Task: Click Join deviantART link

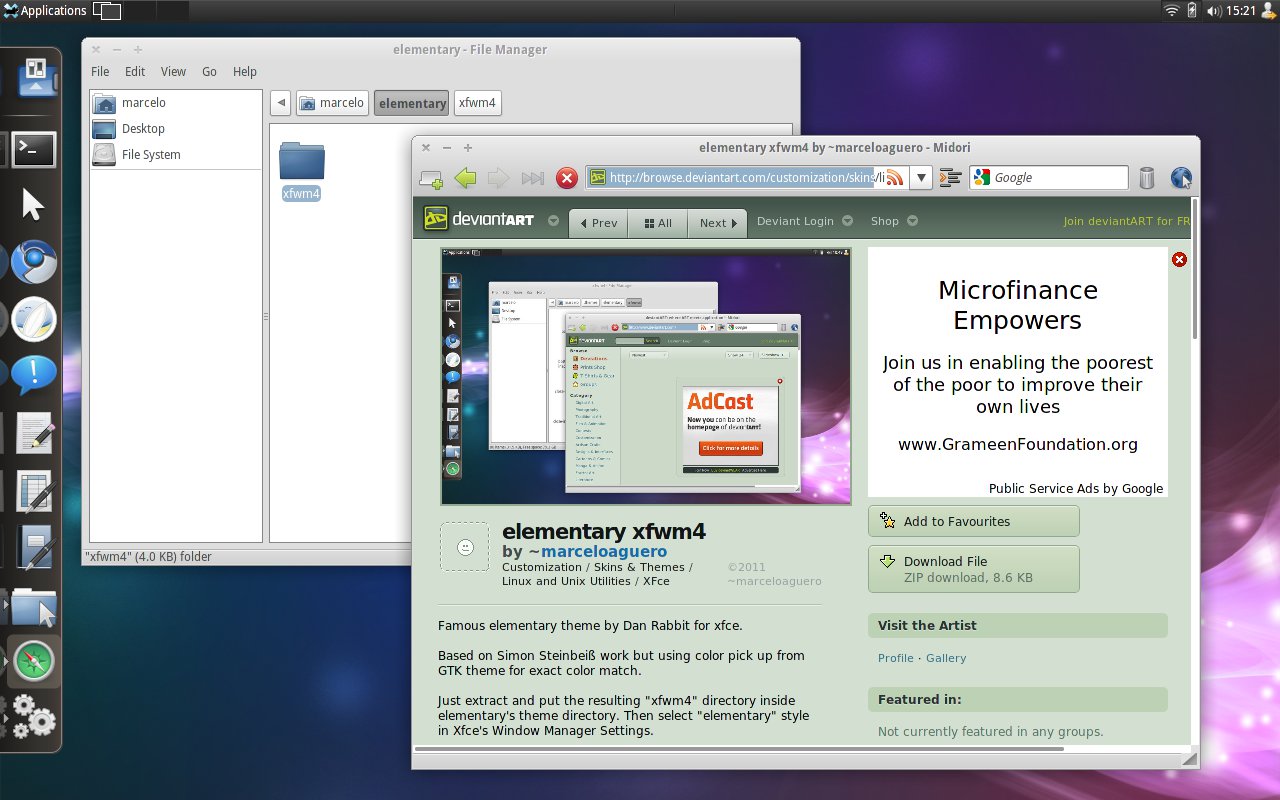Action: [1126, 221]
